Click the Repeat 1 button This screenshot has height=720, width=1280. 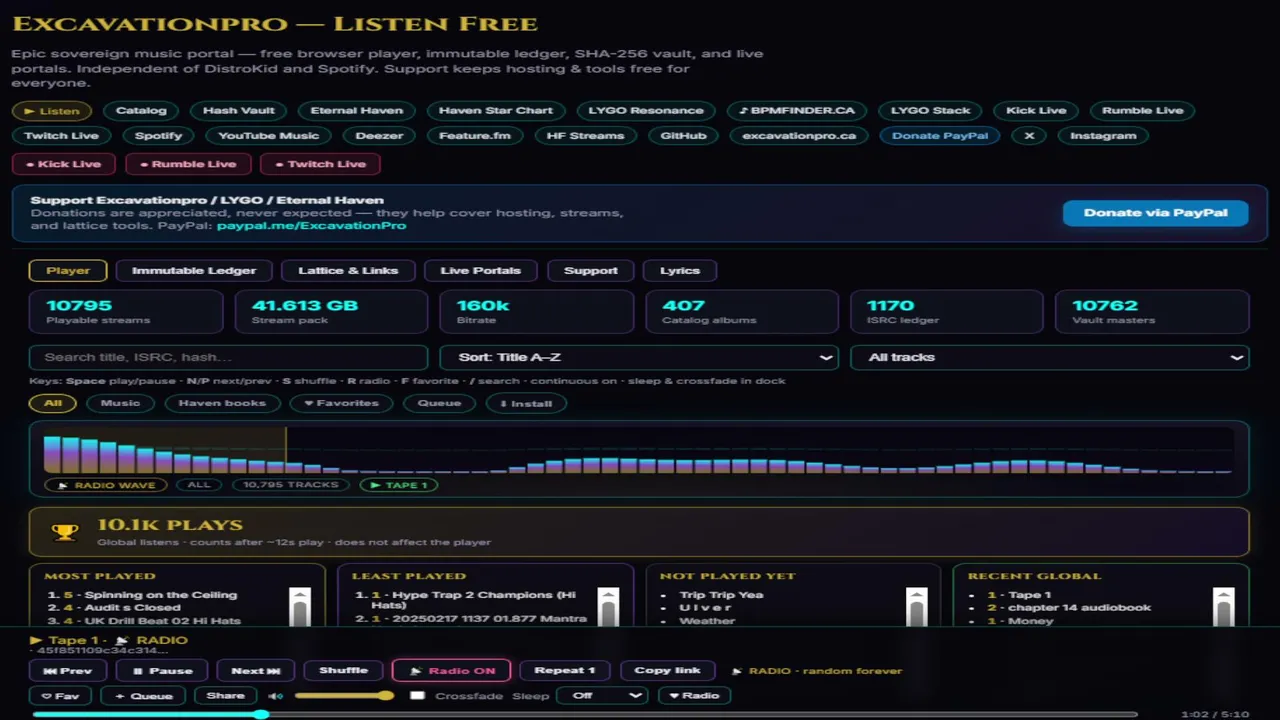(565, 671)
